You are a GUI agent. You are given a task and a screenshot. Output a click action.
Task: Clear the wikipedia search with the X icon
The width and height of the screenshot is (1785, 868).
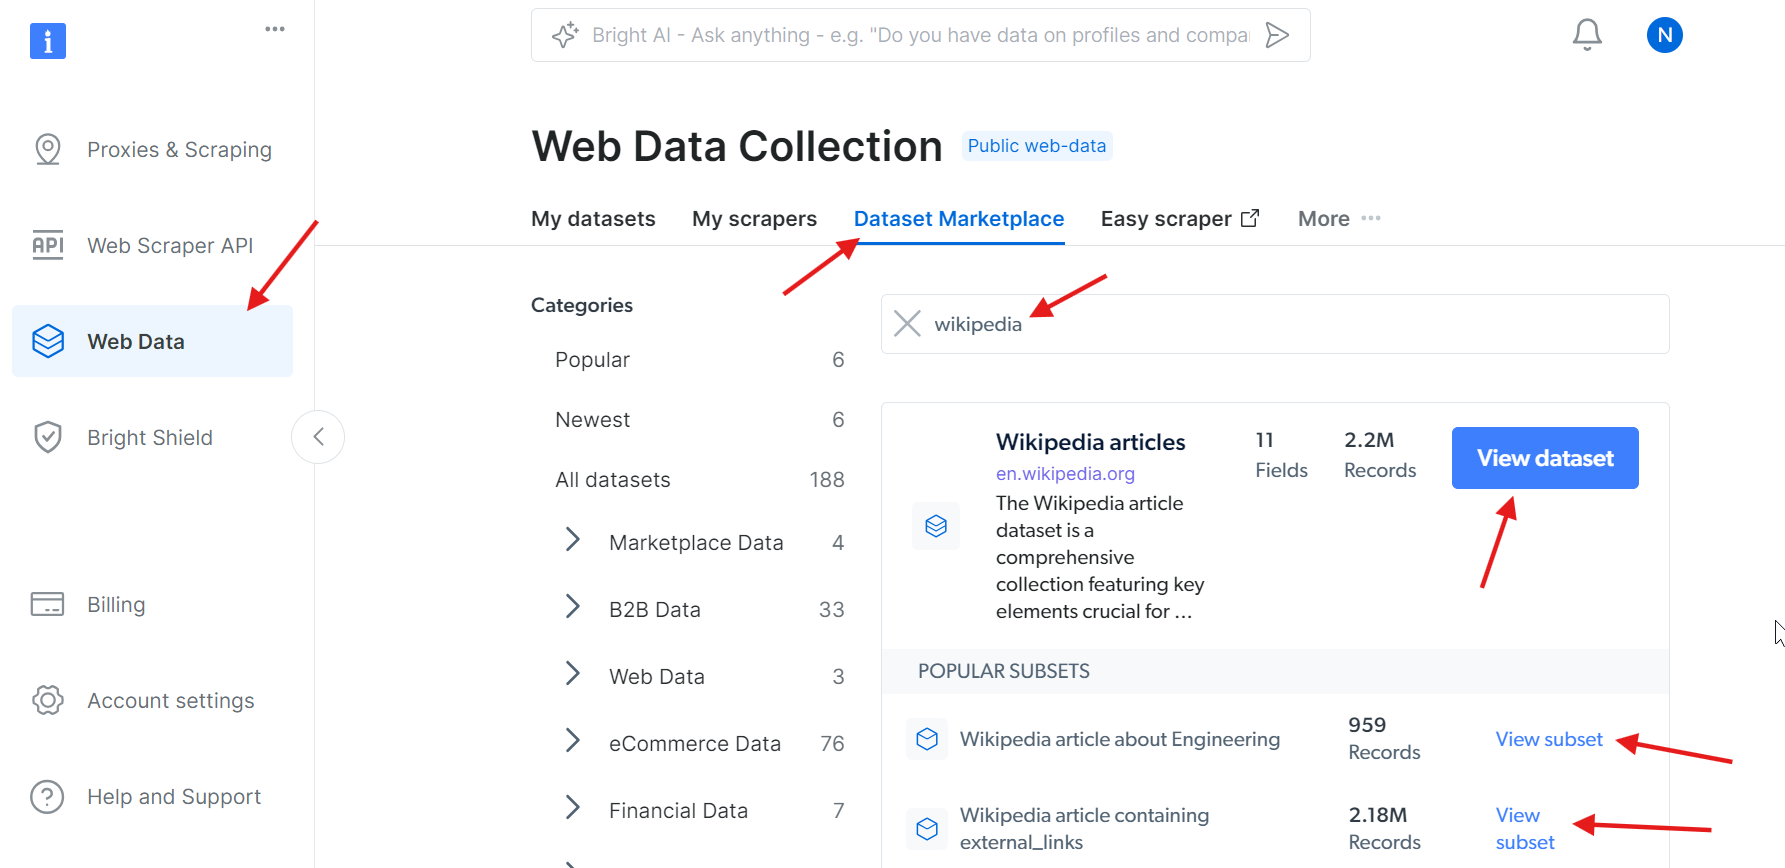pyautogui.click(x=907, y=323)
